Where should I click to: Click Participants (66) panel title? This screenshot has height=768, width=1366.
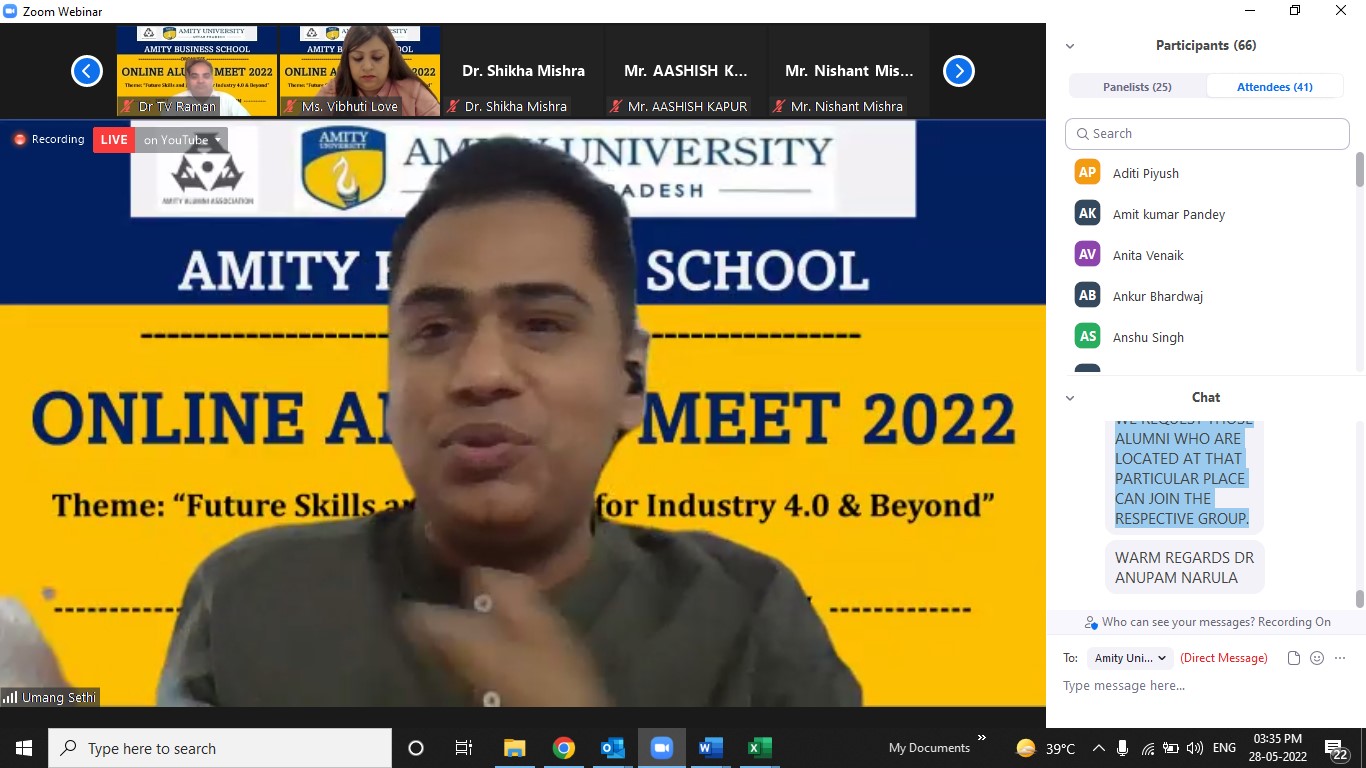1206,45
